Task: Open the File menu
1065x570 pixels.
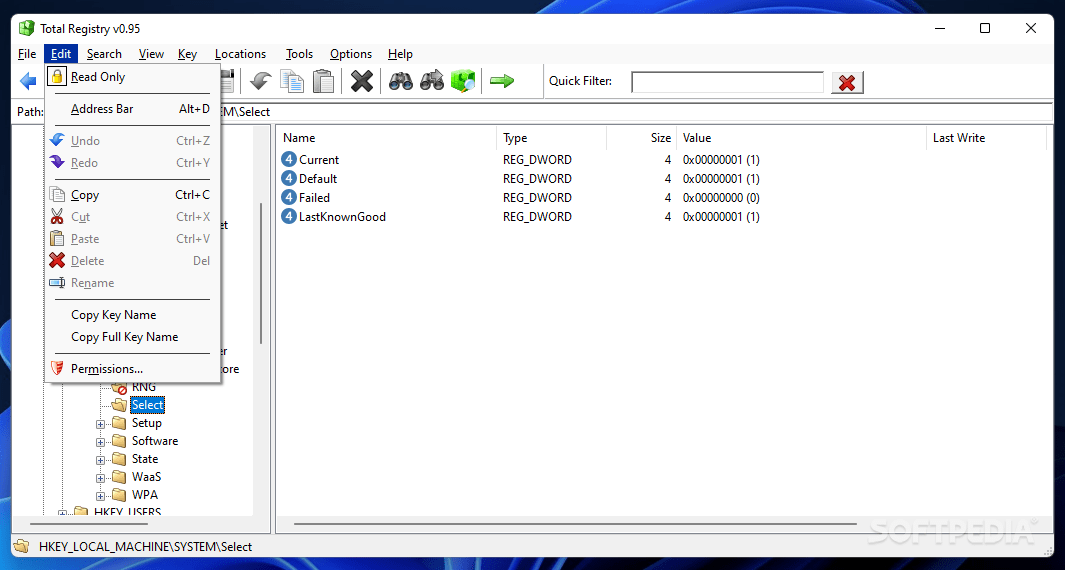Action: pyautogui.click(x=27, y=54)
